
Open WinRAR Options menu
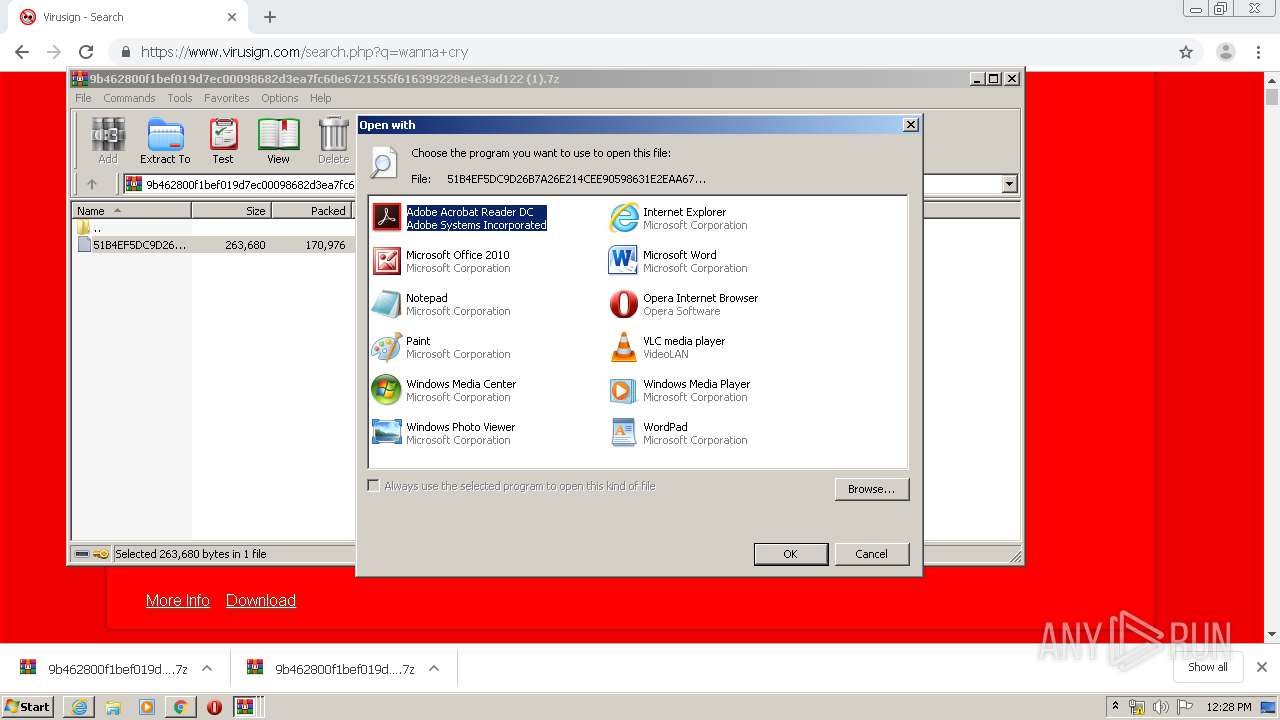pyautogui.click(x=280, y=98)
